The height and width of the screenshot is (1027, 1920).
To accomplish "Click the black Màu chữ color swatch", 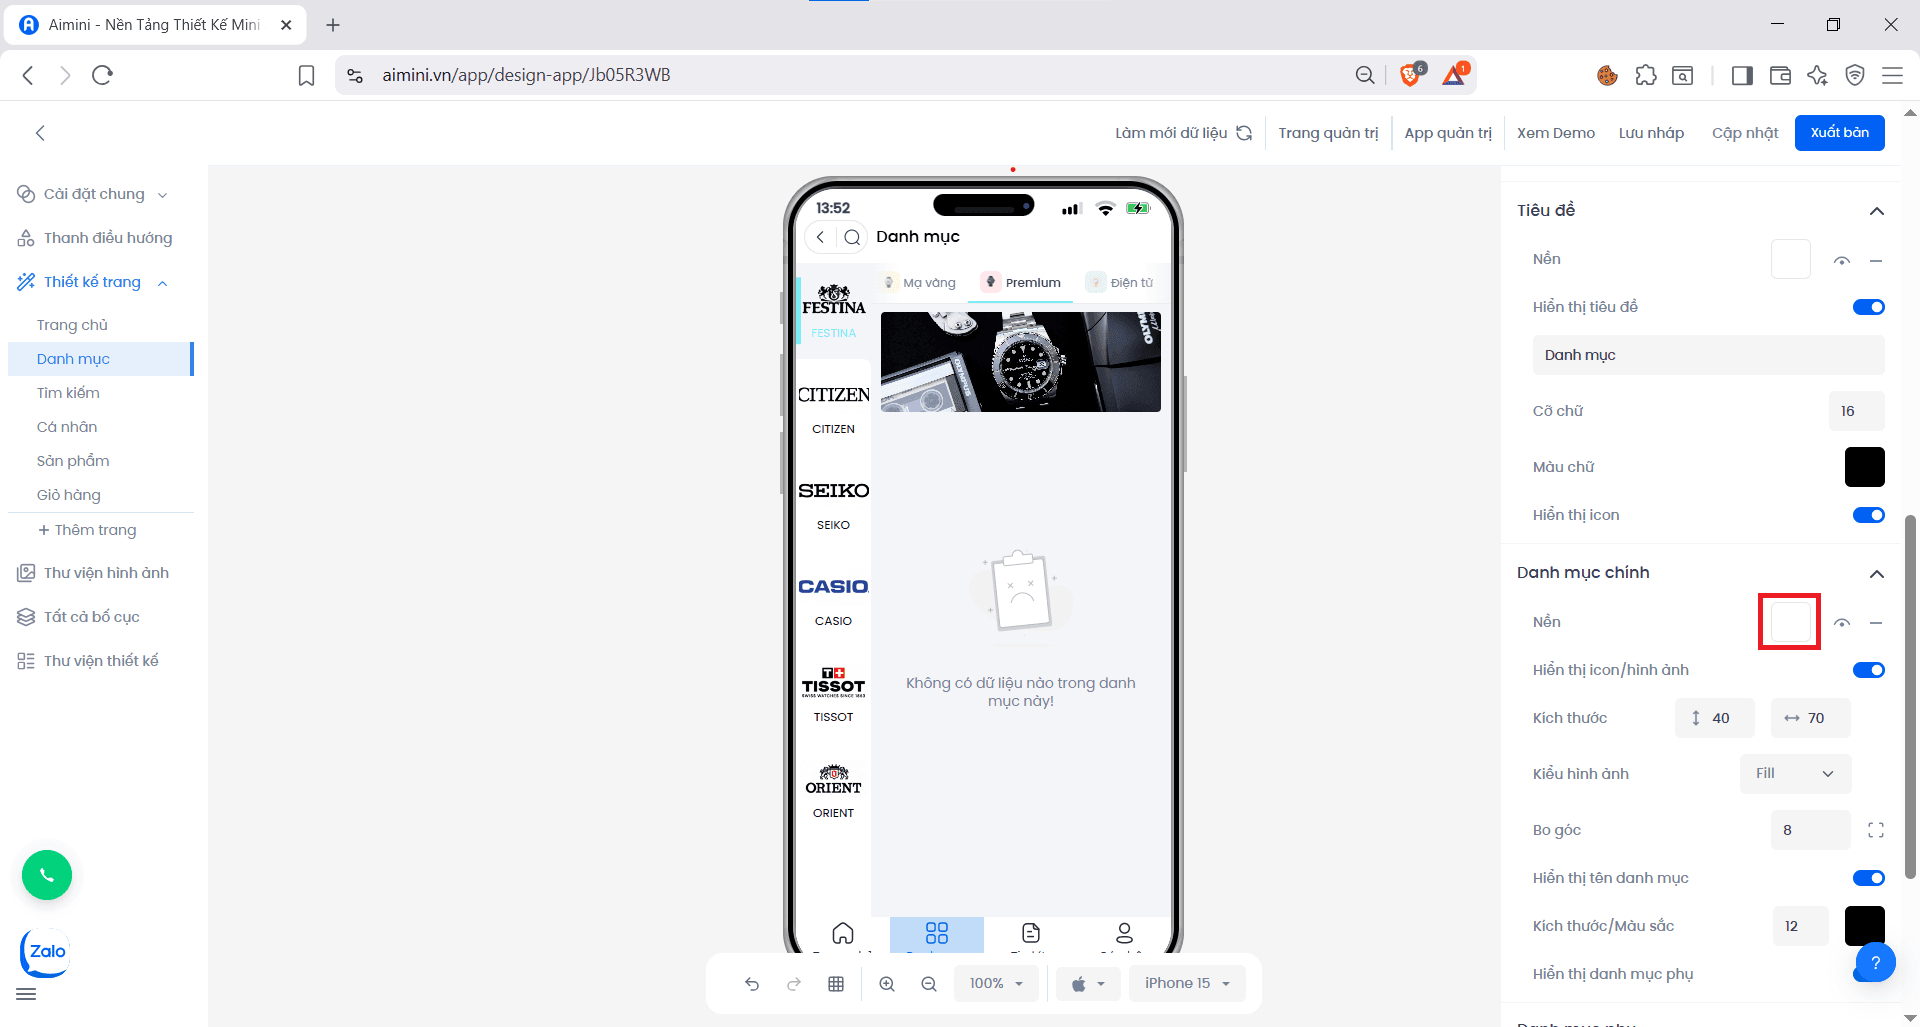I will [1864, 467].
